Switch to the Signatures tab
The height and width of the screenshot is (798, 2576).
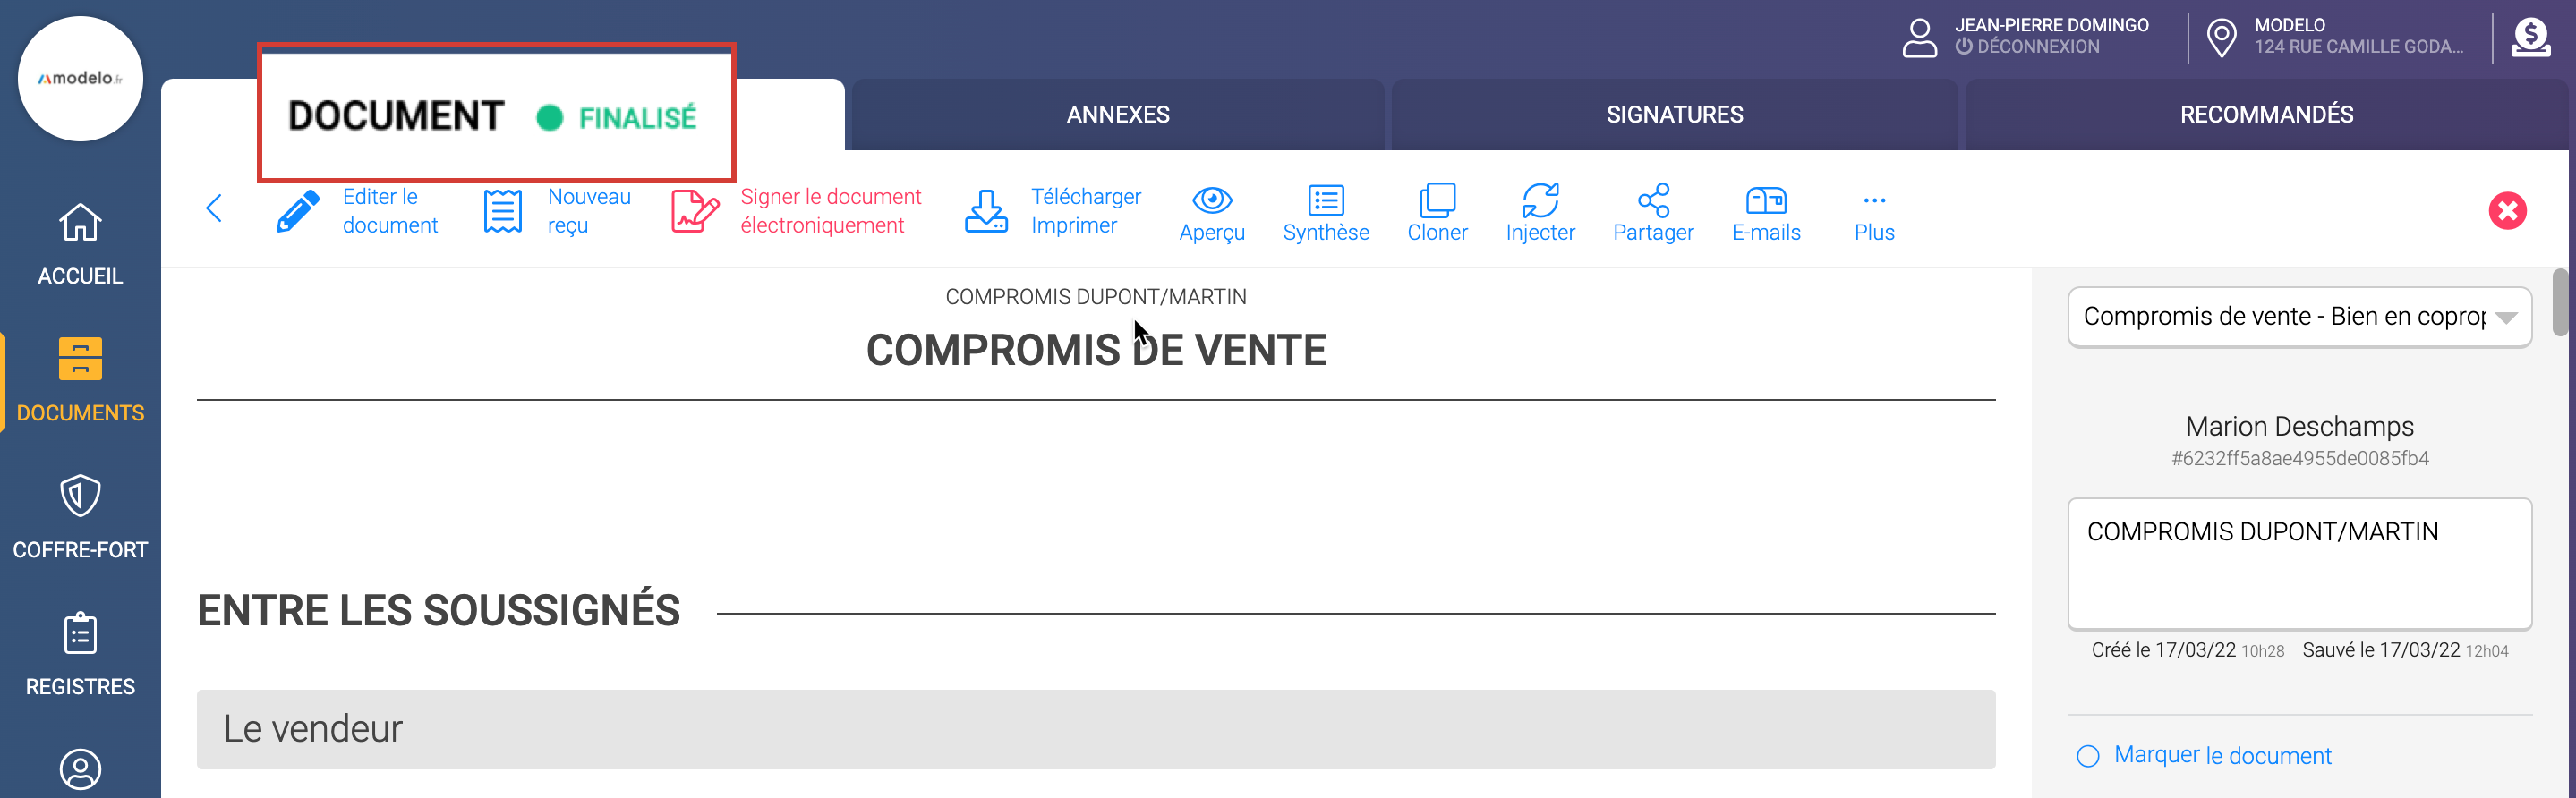pyautogui.click(x=1673, y=115)
